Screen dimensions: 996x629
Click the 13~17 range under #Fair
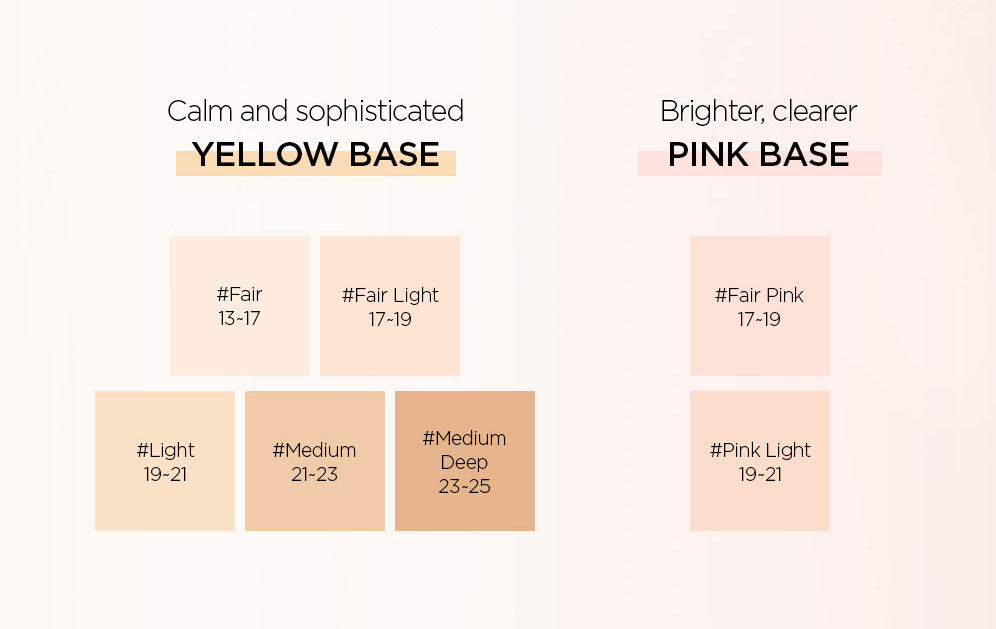pos(239,318)
